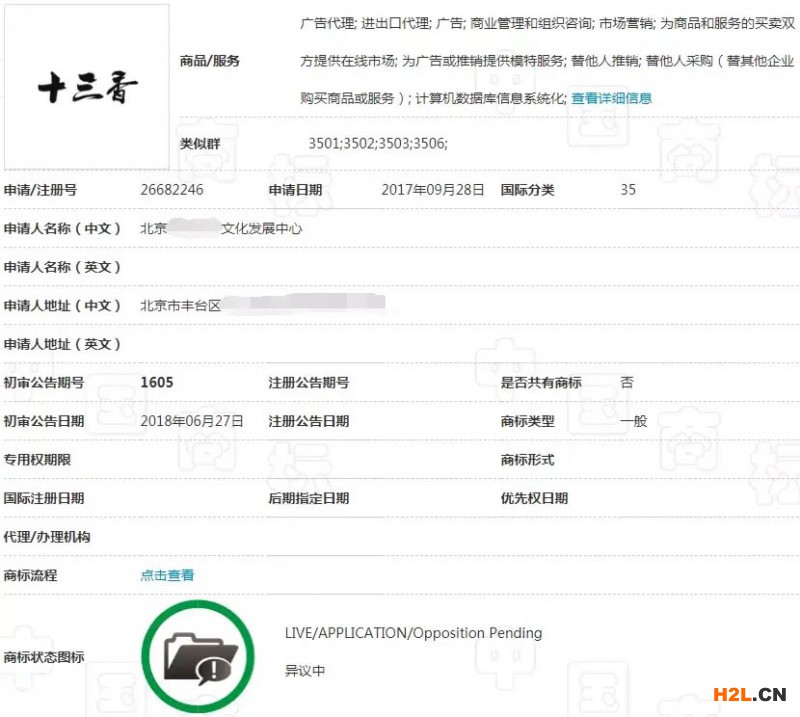
Task: Click the 注册公告日期 label
Action: pyautogui.click(x=309, y=421)
